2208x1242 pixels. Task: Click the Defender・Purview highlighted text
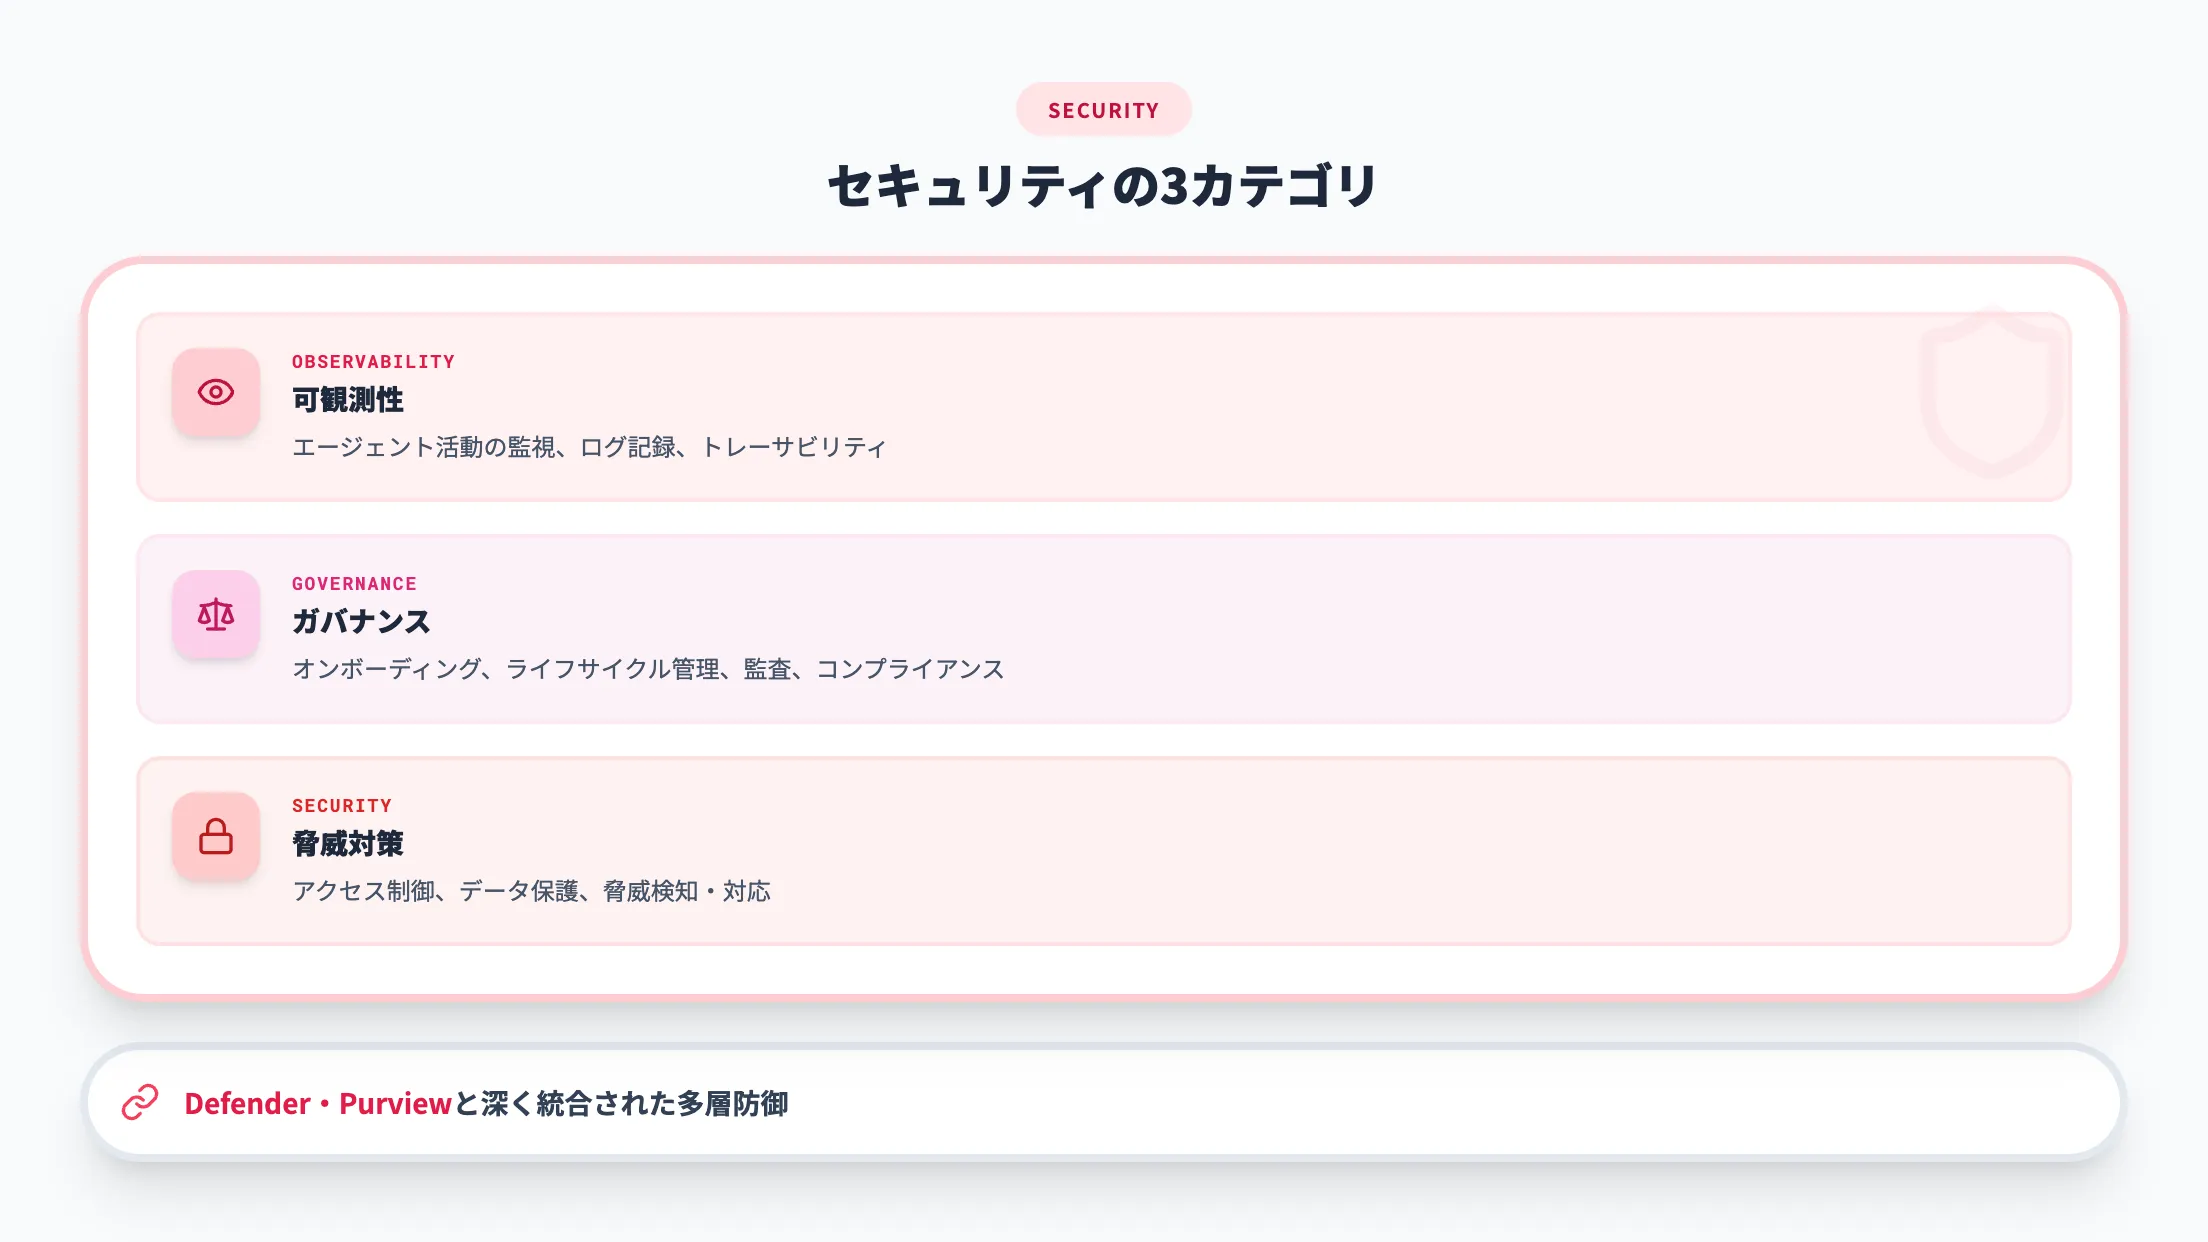coord(318,1103)
